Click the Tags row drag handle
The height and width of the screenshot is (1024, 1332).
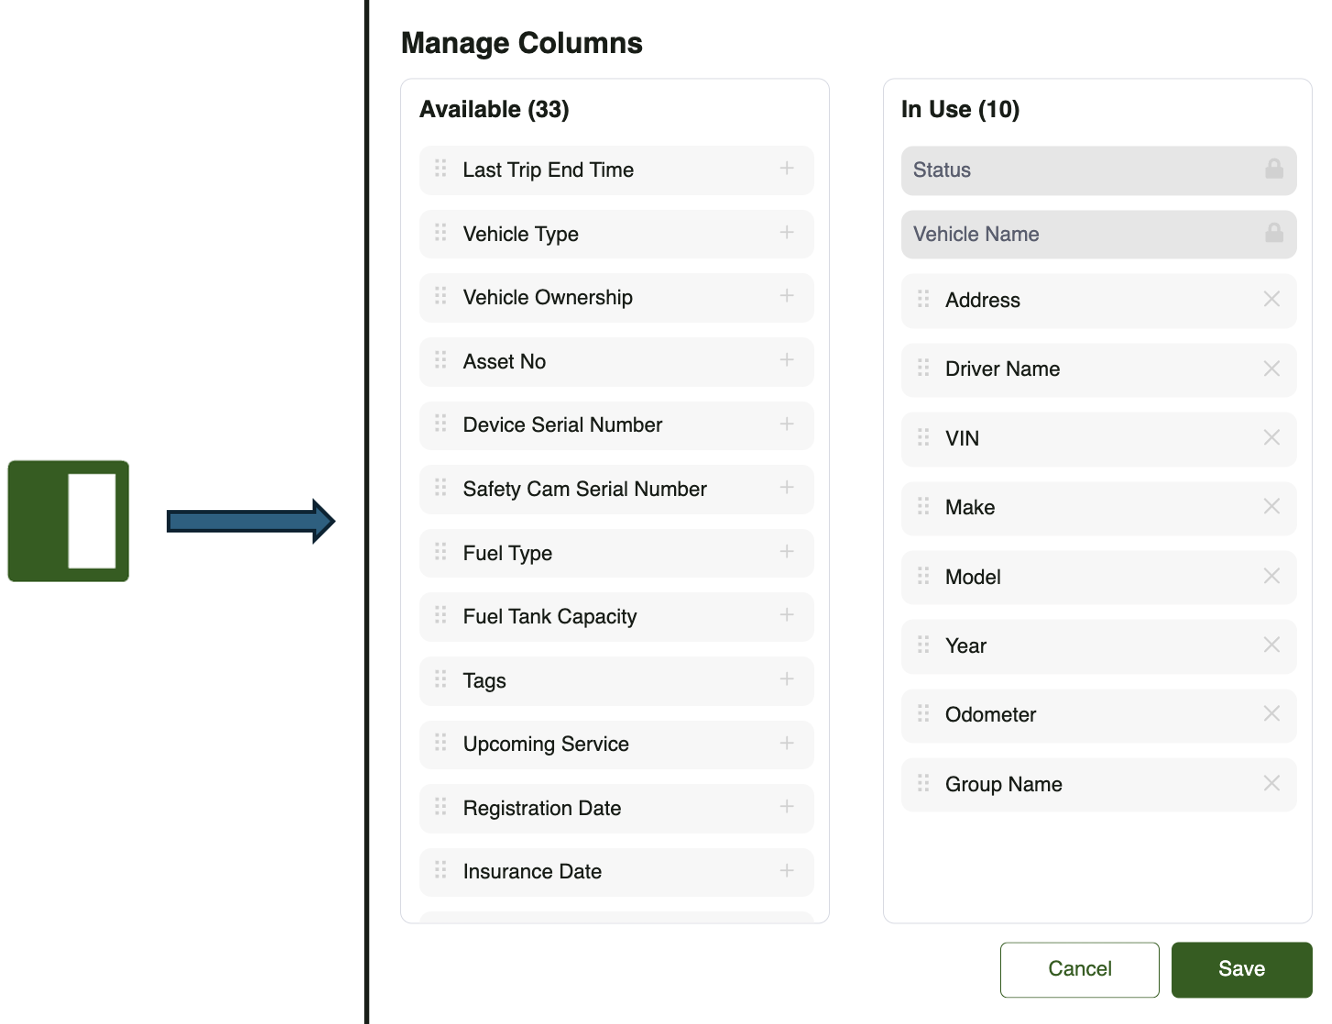[441, 680]
